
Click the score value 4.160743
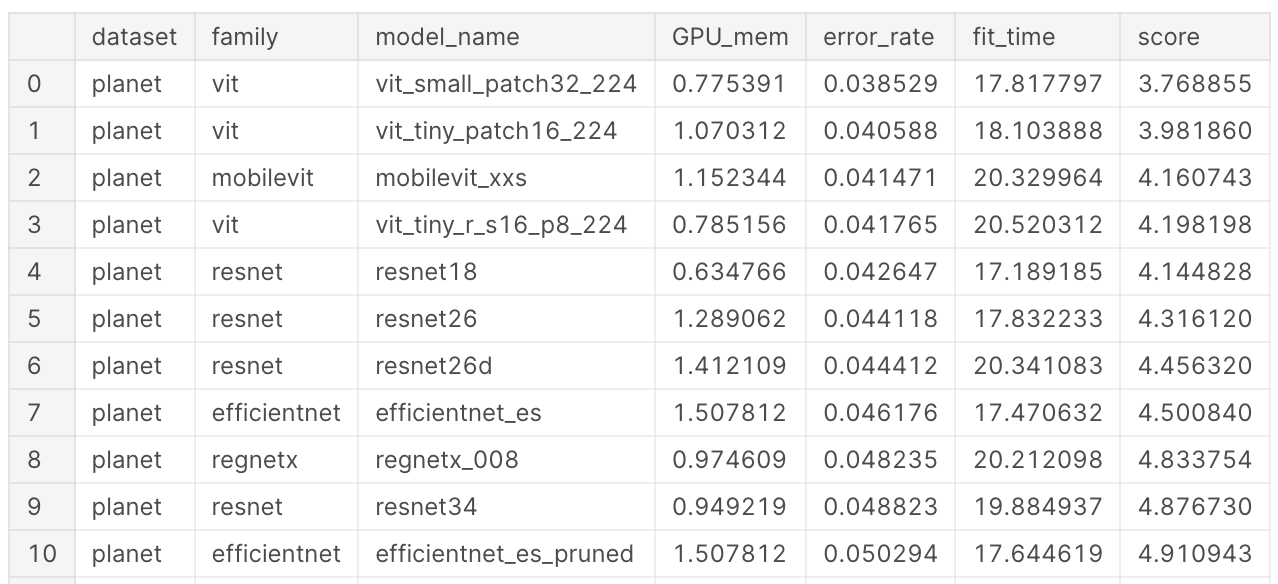(x=1195, y=178)
